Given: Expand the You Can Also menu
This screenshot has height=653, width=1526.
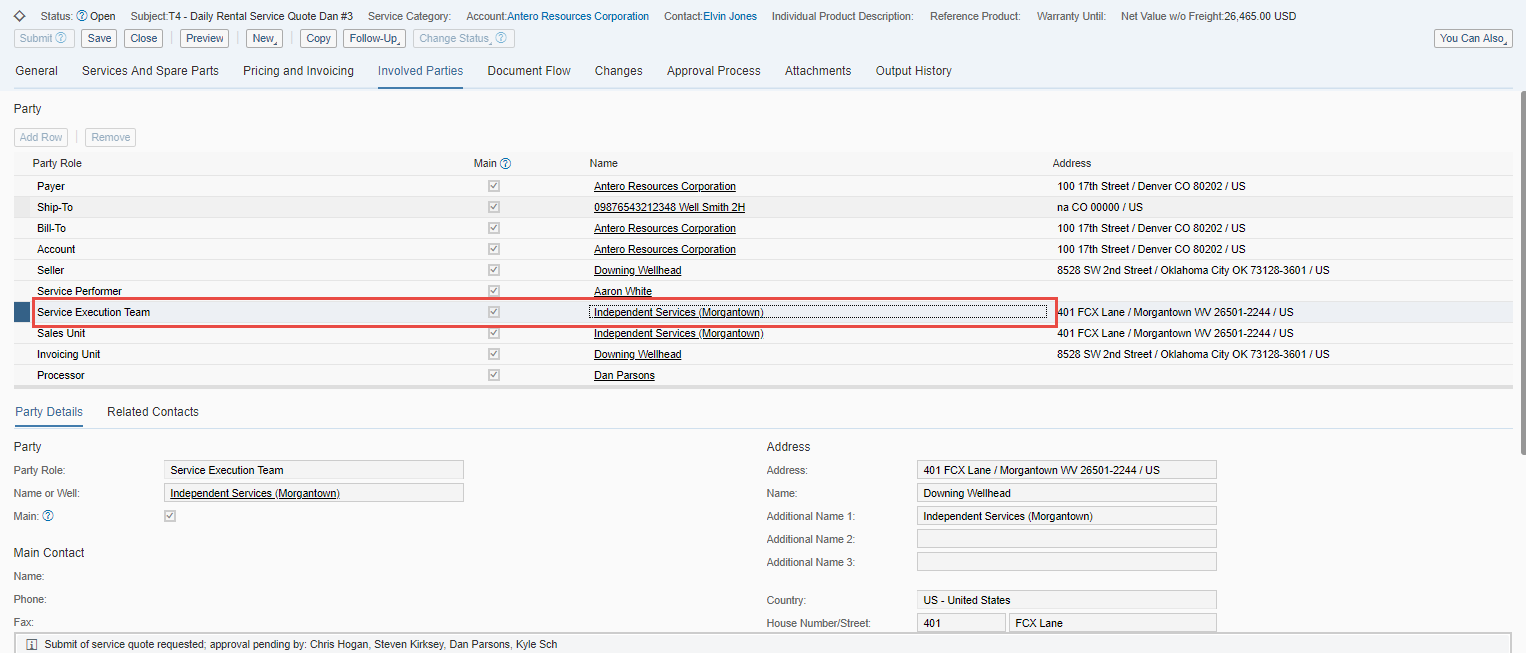Looking at the screenshot, I should pos(1473,38).
